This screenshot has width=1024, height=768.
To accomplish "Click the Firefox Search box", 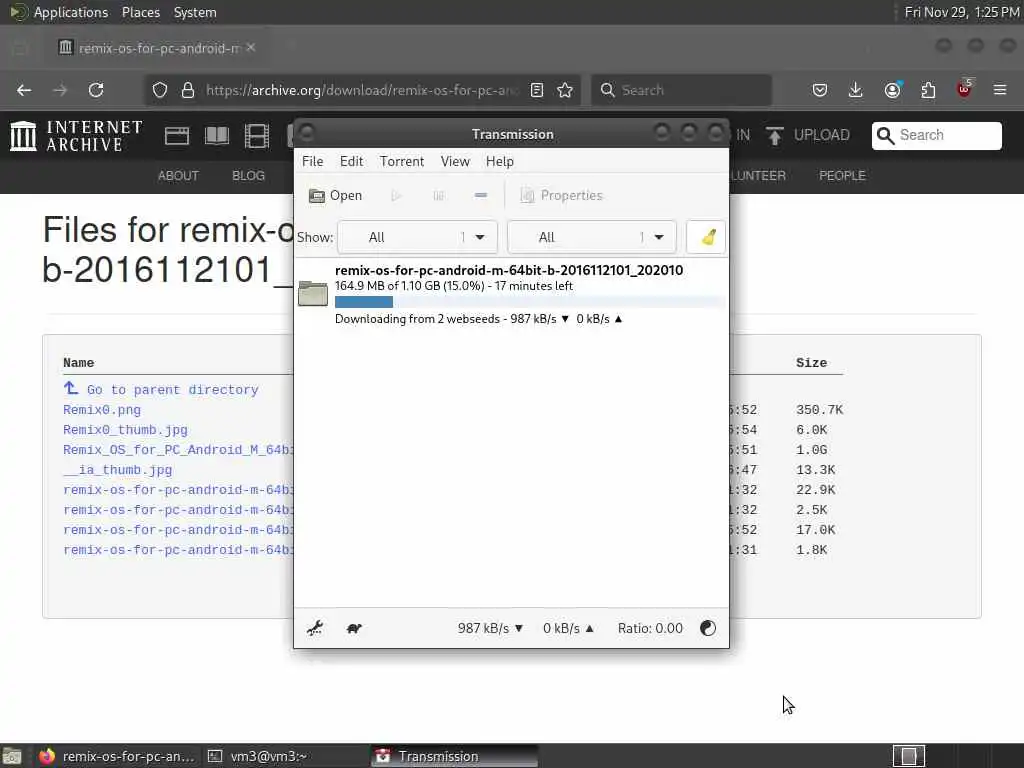I will 681,90.
